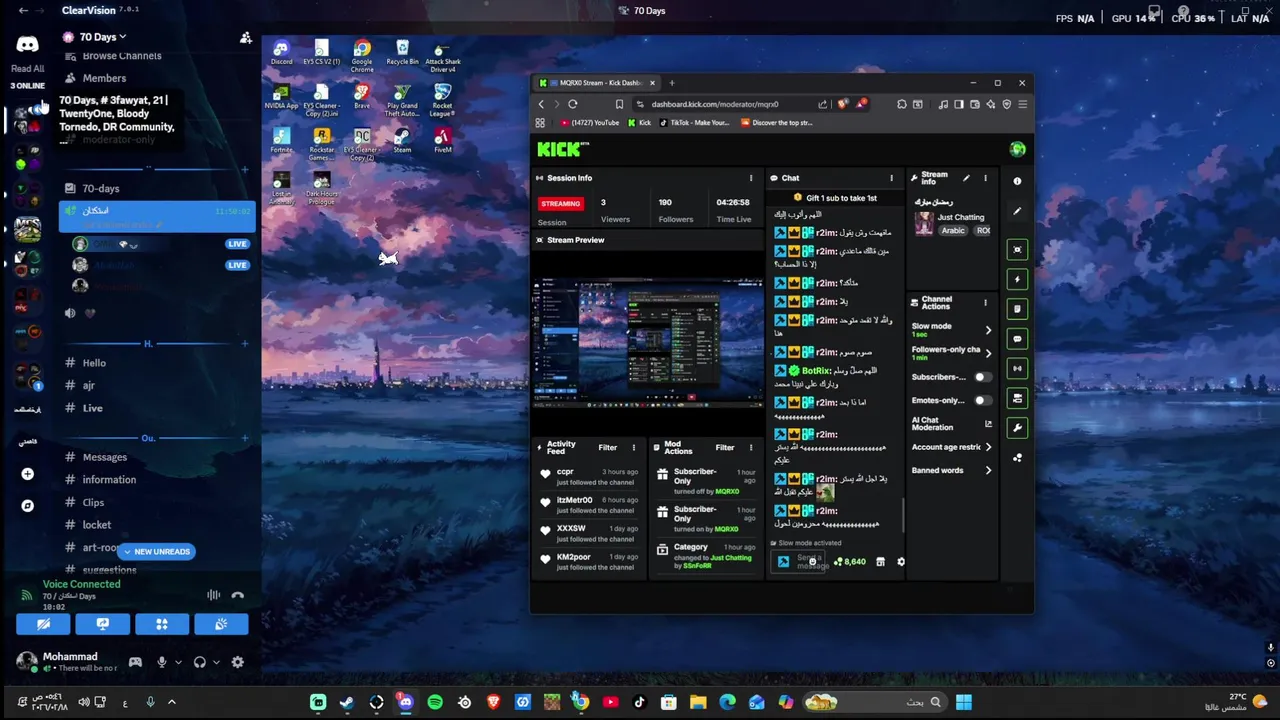This screenshot has height=720, width=1280.
Task: Show hidden system tray icons chevron
Action: pos(171,702)
